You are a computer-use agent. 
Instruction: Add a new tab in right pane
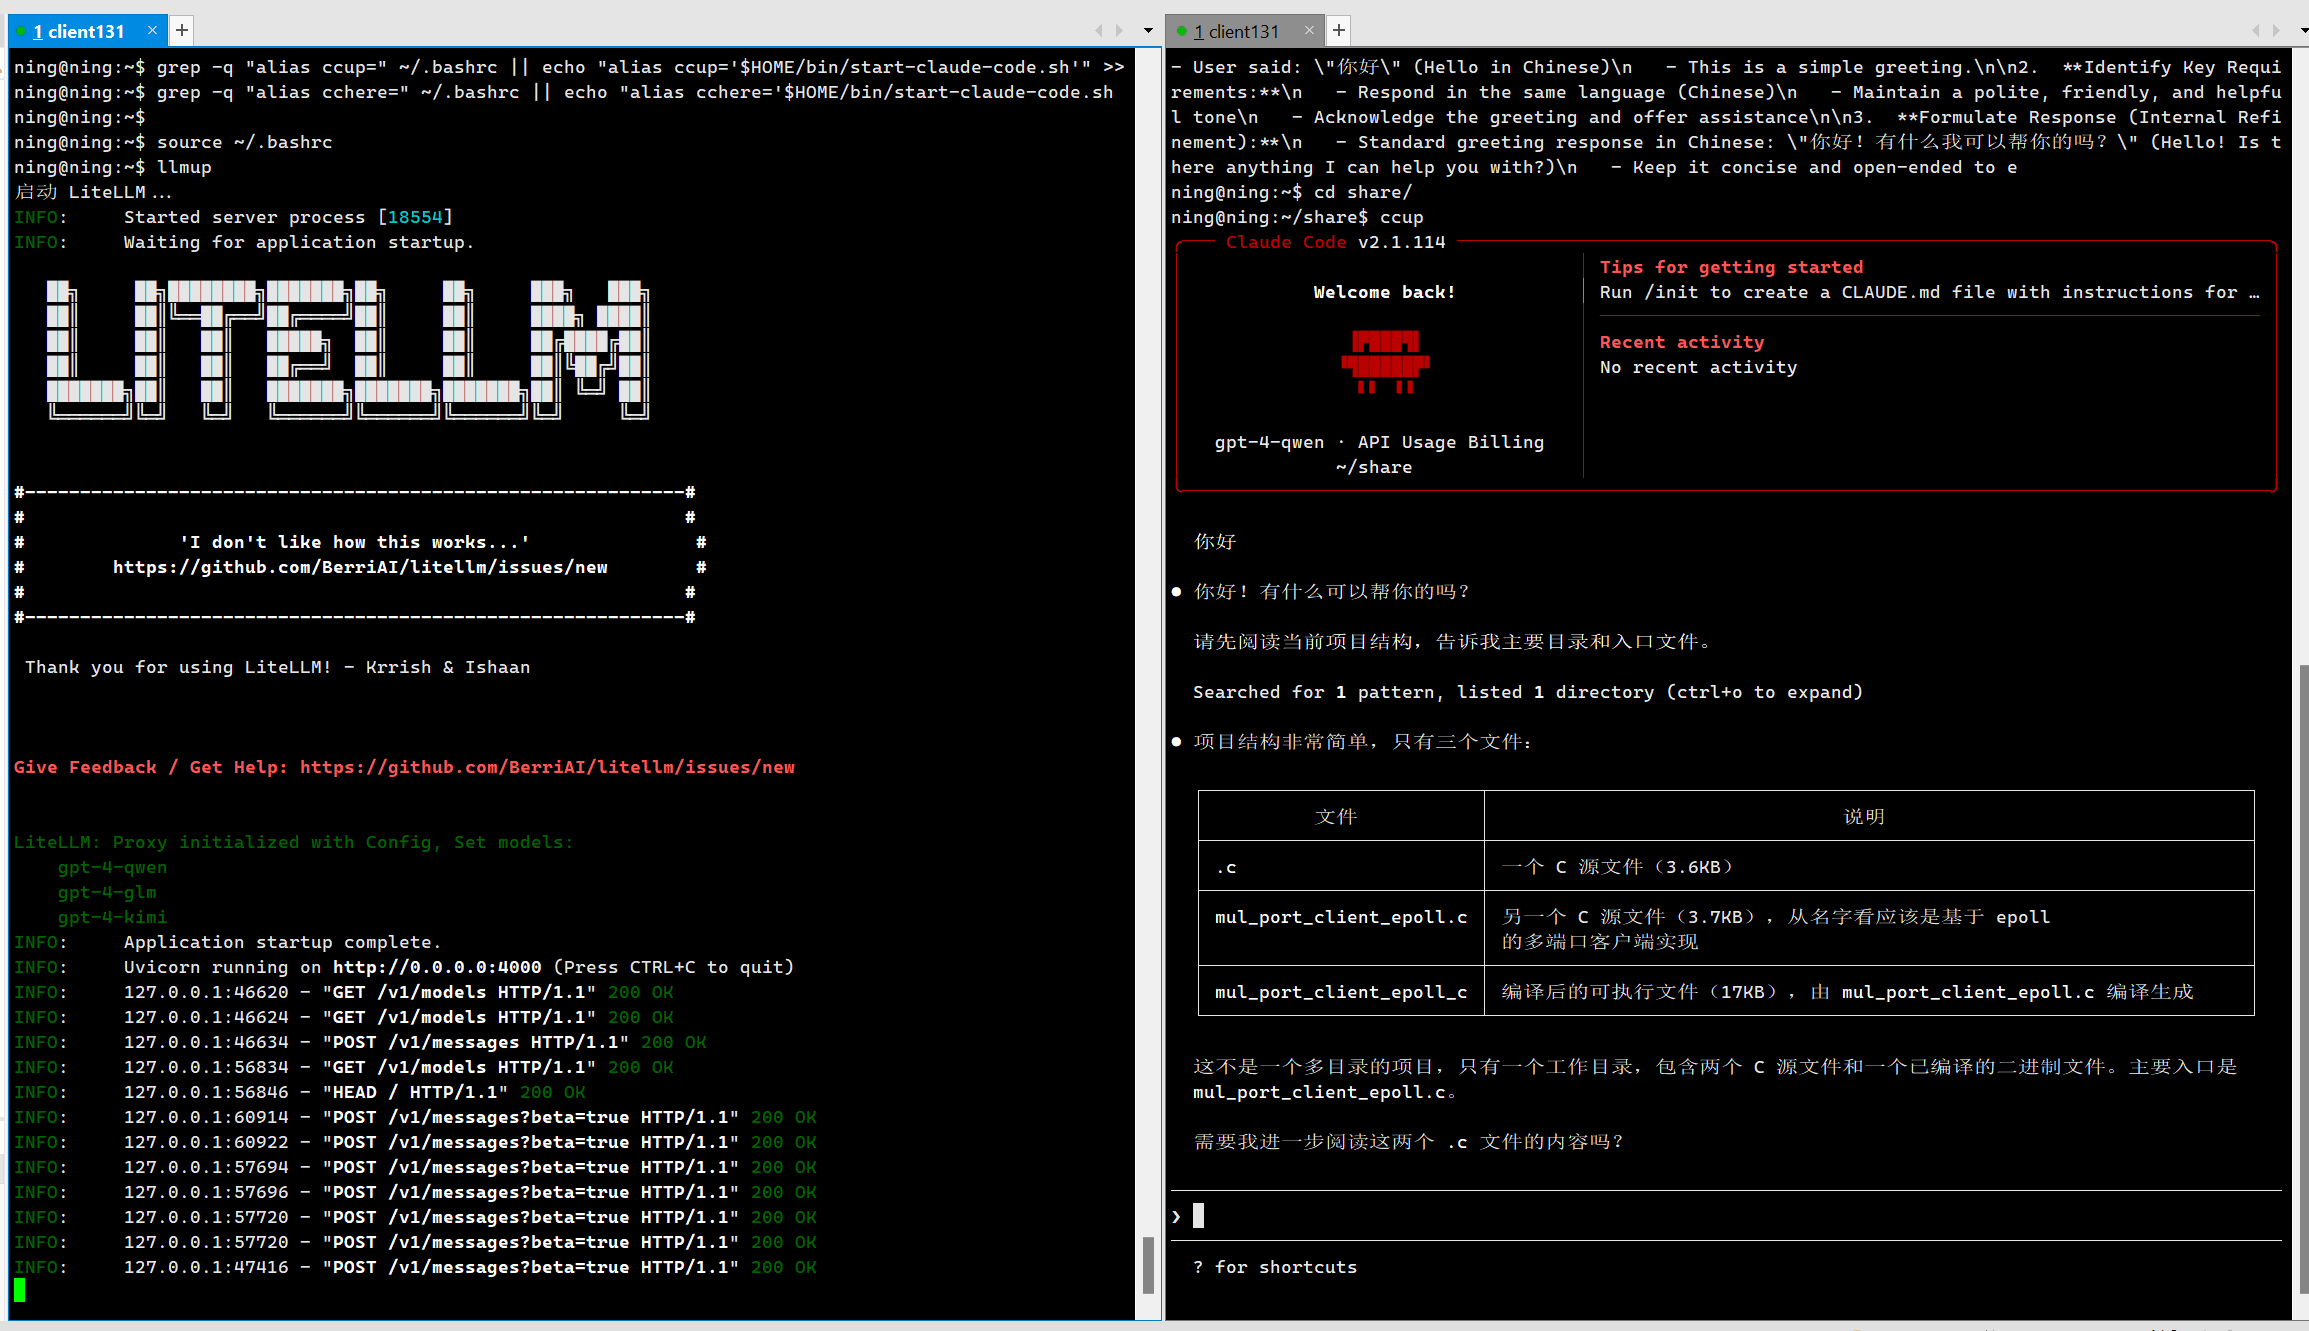point(1339,31)
